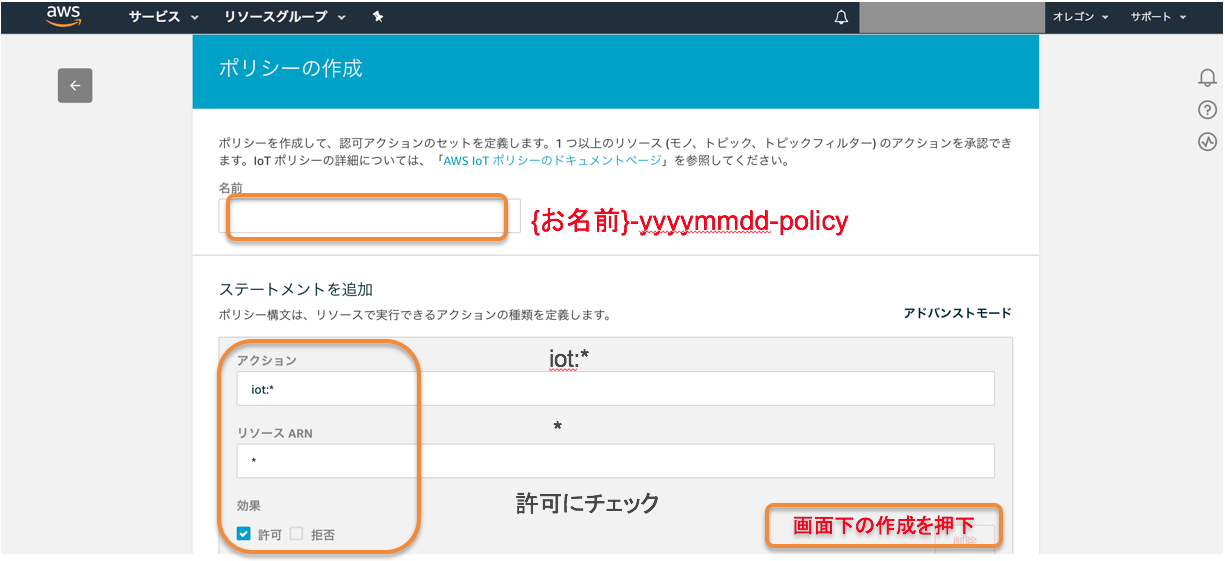Click the ポリシーの作成 heading
1225x561 pixels.
[x=290, y=69]
